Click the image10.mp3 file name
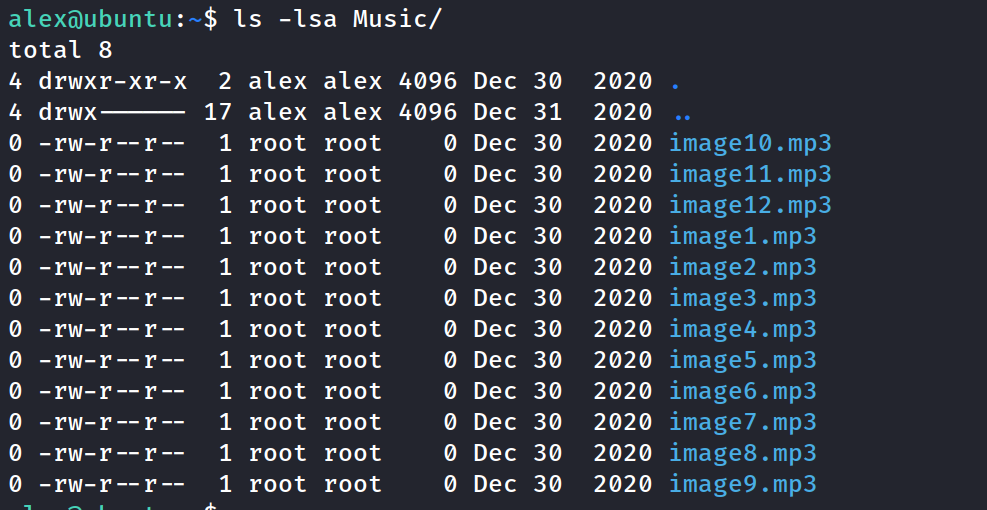The width and height of the screenshot is (987, 510). point(750,143)
